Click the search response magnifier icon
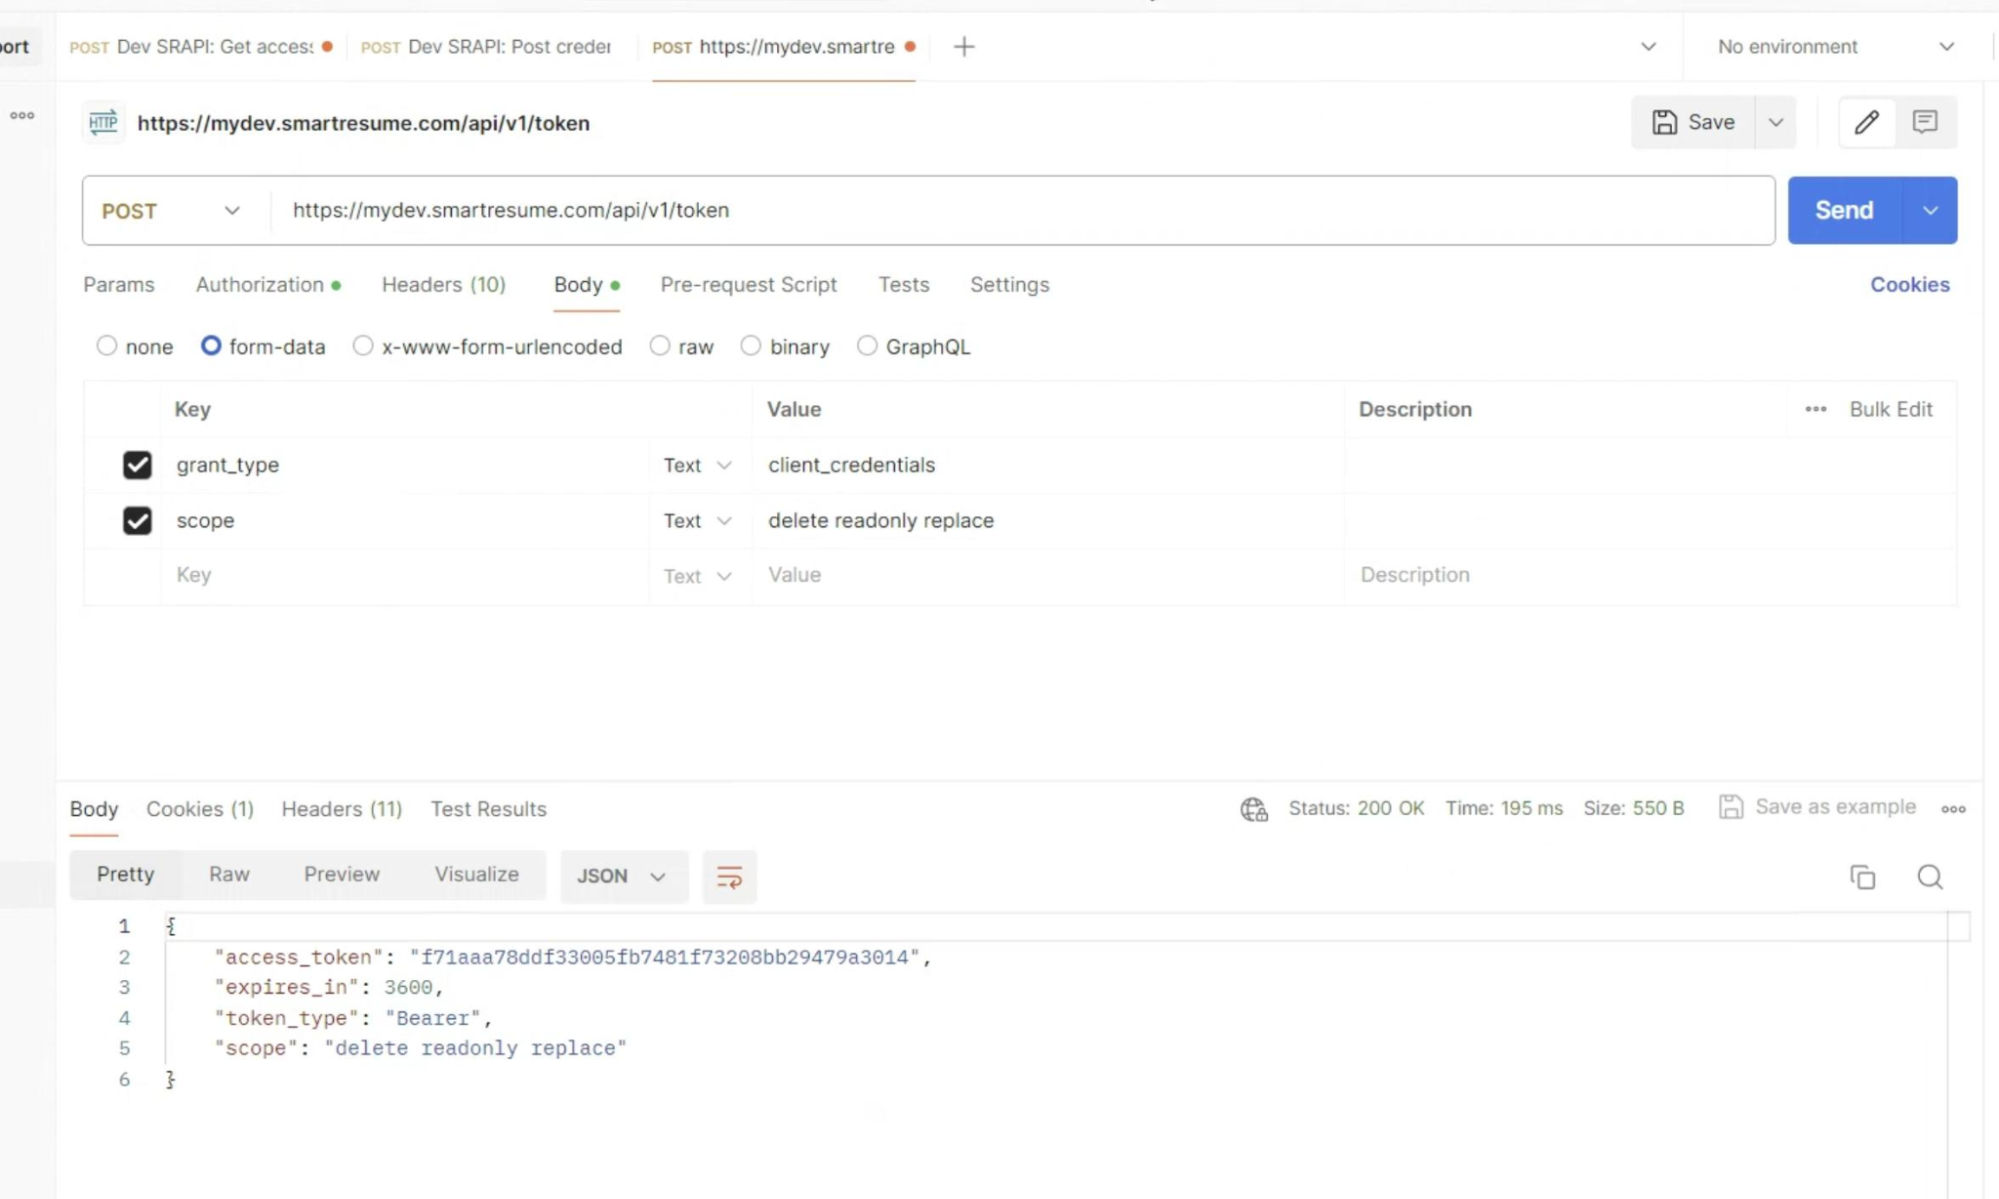 click(x=1929, y=877)
